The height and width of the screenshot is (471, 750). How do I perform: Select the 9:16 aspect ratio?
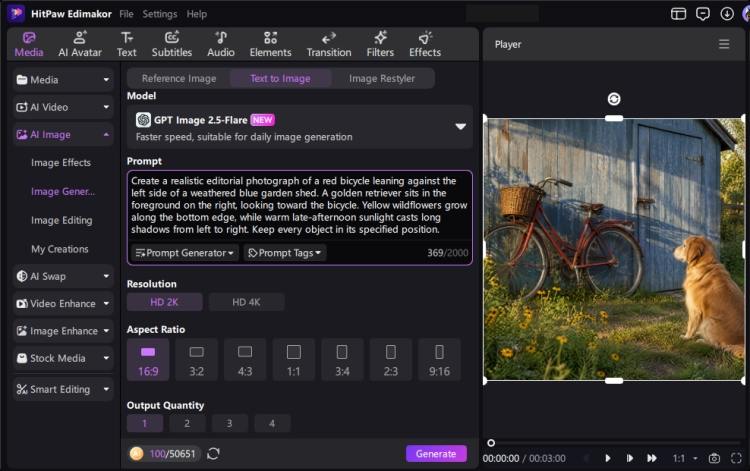(439, 360)
